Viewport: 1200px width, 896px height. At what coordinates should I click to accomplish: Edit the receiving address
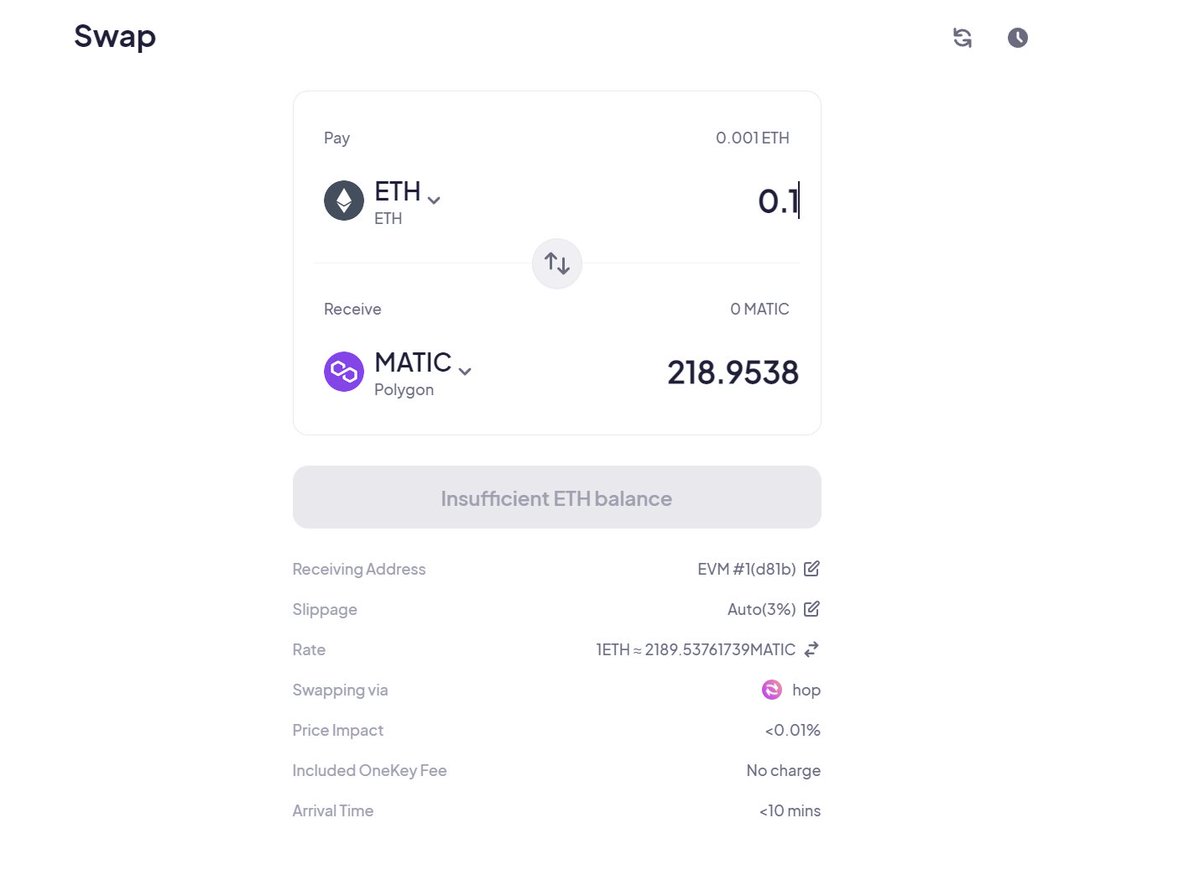click(x=812, y=569)
